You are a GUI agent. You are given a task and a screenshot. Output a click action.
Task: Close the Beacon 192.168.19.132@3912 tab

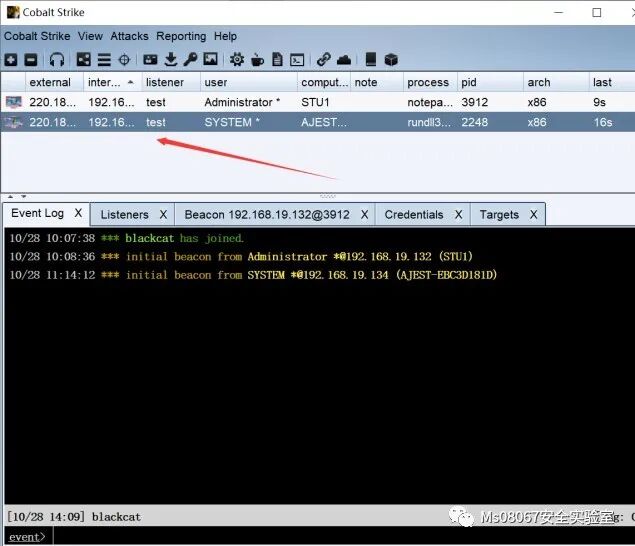tap(364, 215)
